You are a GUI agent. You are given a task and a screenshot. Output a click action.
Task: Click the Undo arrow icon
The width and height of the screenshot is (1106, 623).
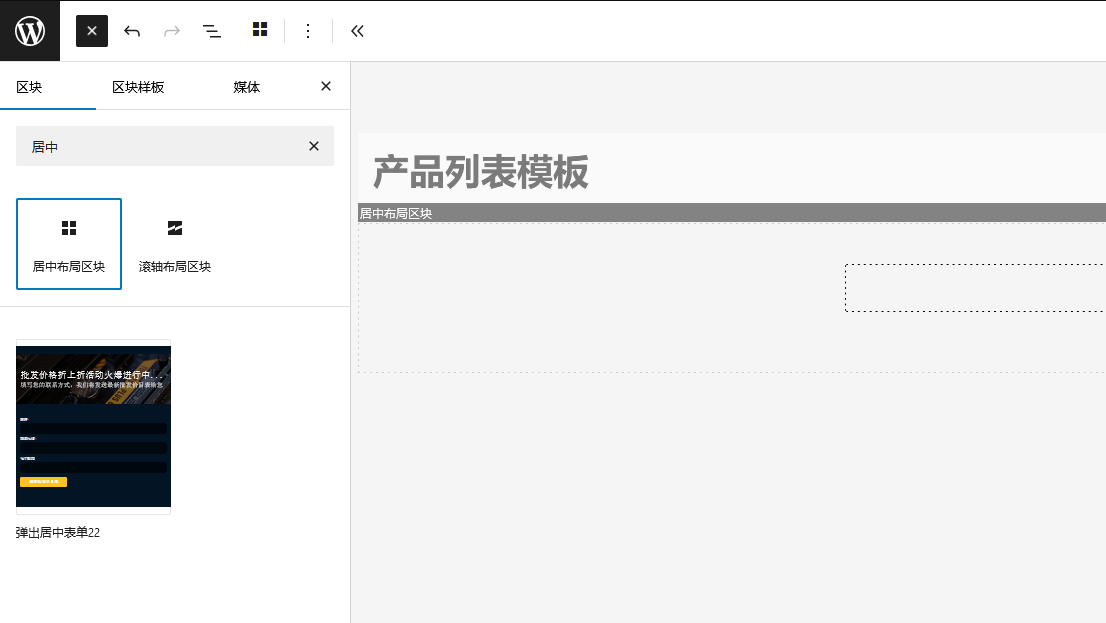(131, 31)
